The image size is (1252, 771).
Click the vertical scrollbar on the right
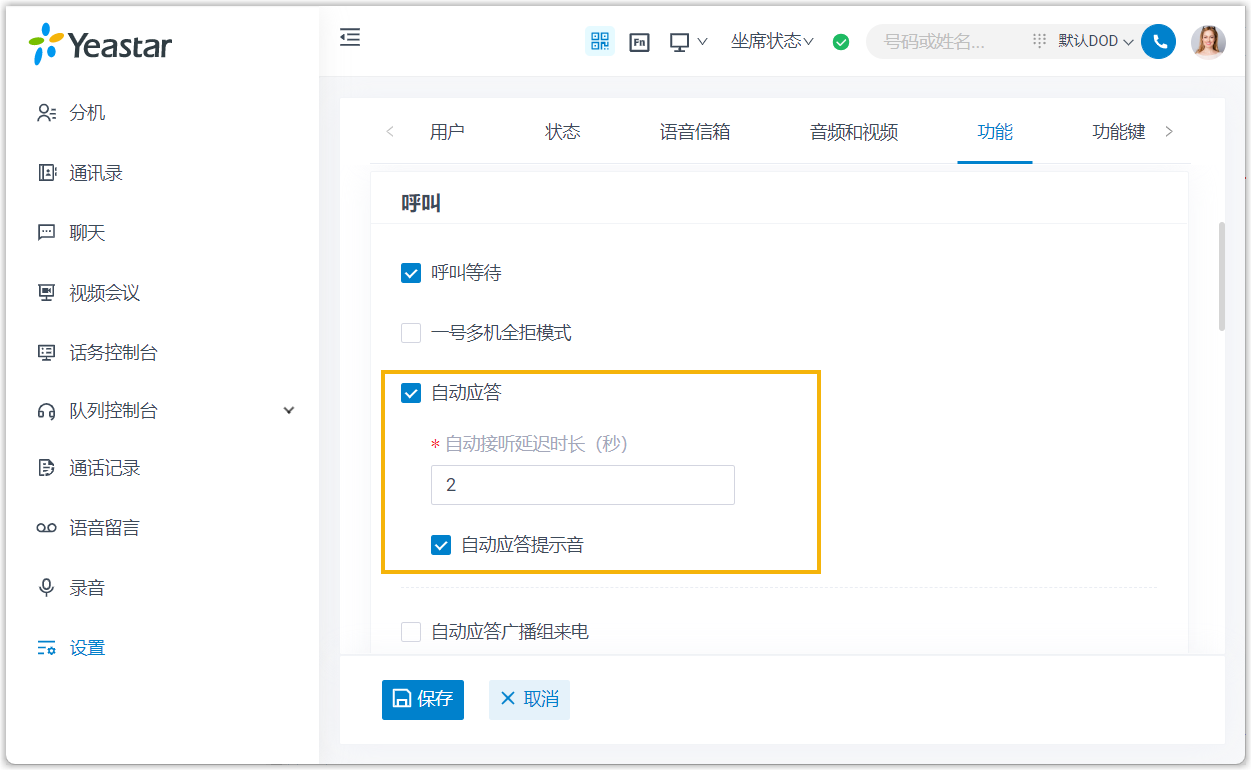tap(1221, 276)
